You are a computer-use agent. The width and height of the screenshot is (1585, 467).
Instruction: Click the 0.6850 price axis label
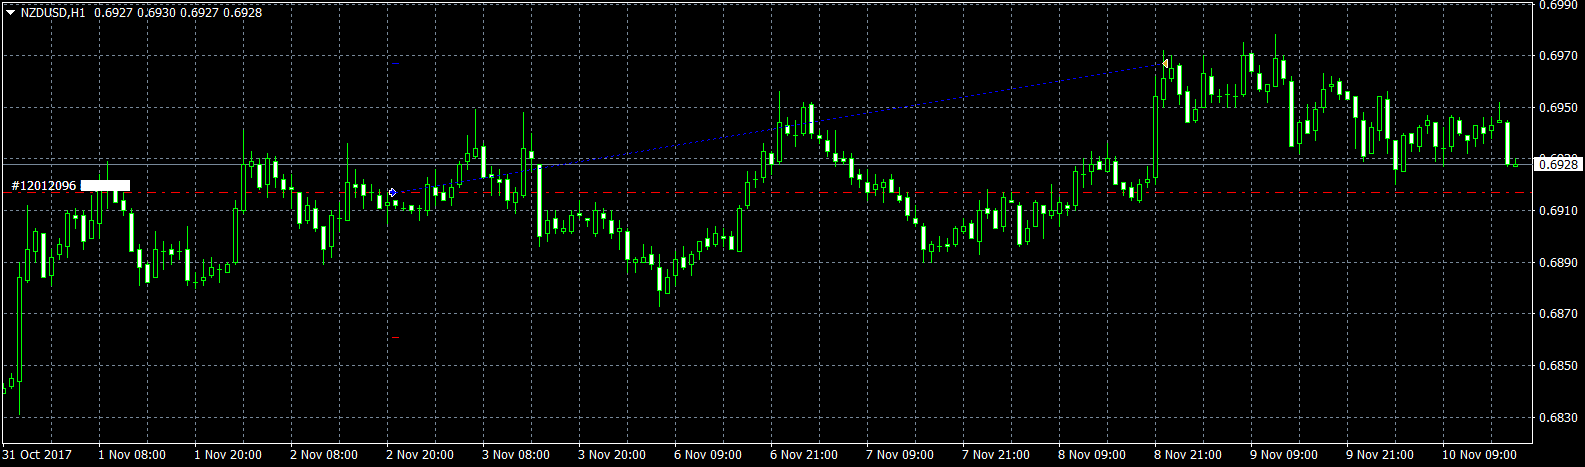[x=1558, y=366]
